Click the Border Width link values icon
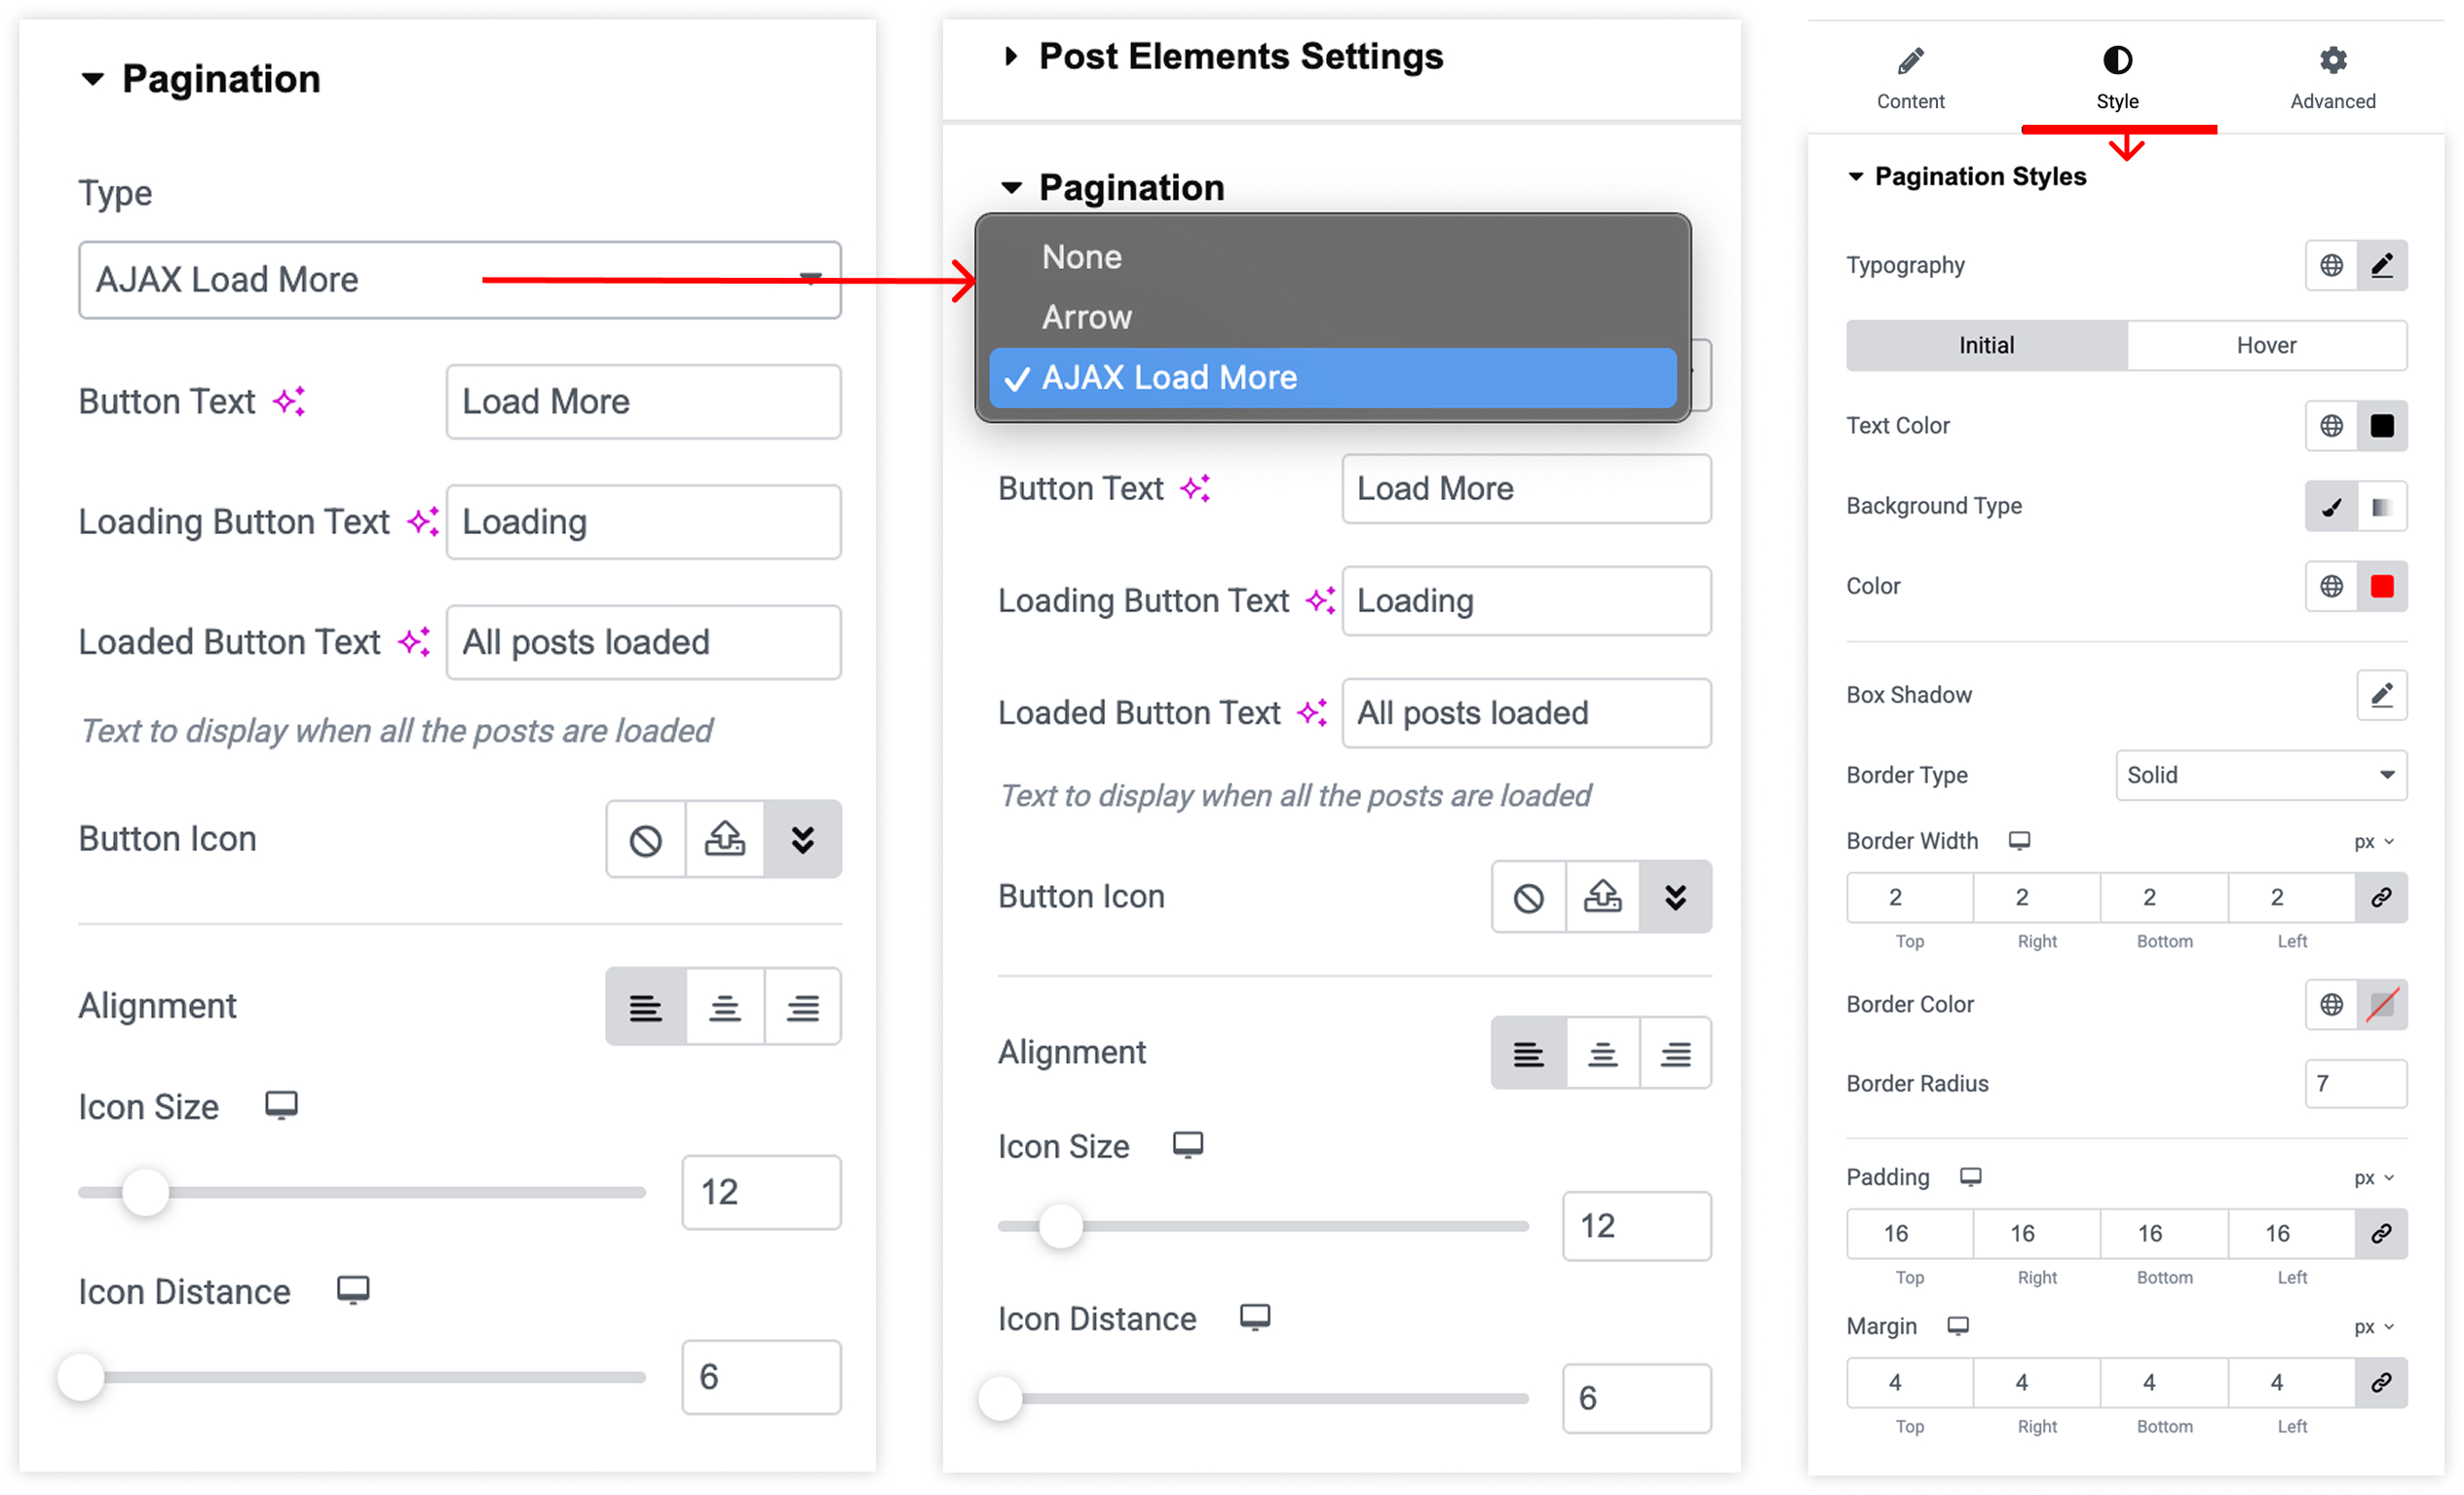This screenshot has height=1495, width=2464. coord(2381,897)
